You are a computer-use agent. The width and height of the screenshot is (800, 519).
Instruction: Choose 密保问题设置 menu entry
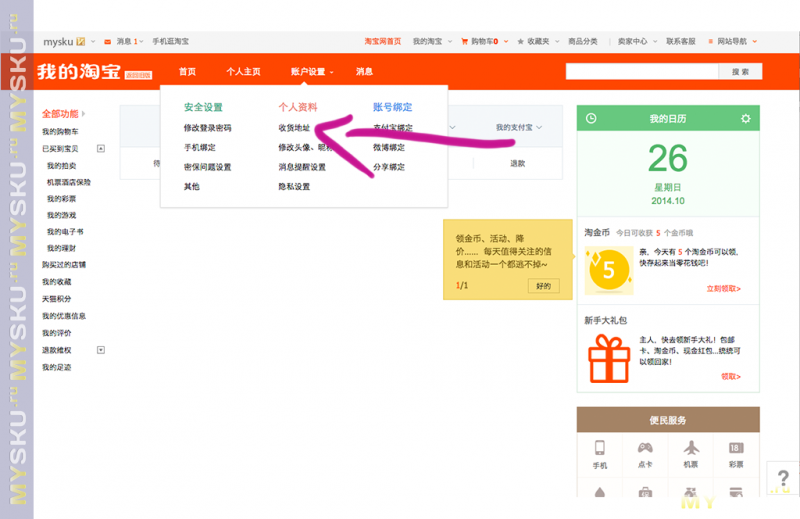pos(207,167)
